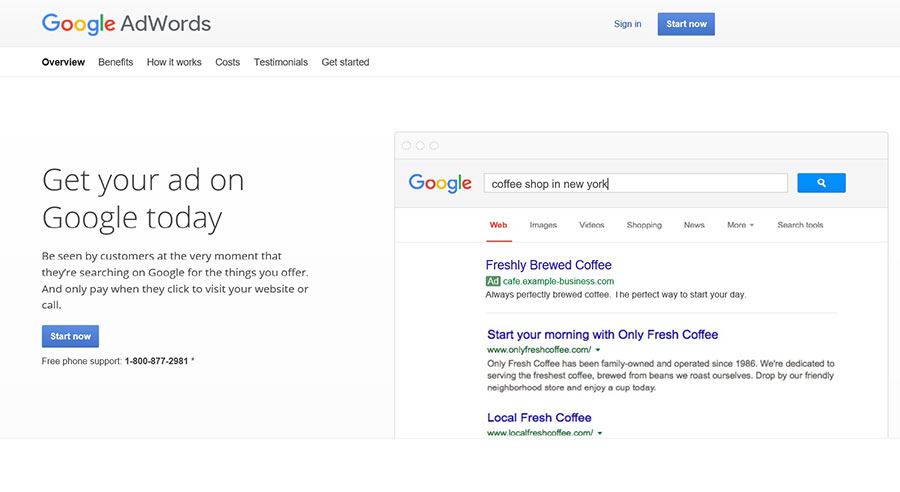
Task: Open the Shopping search tab
Action: tap(644, 225)
